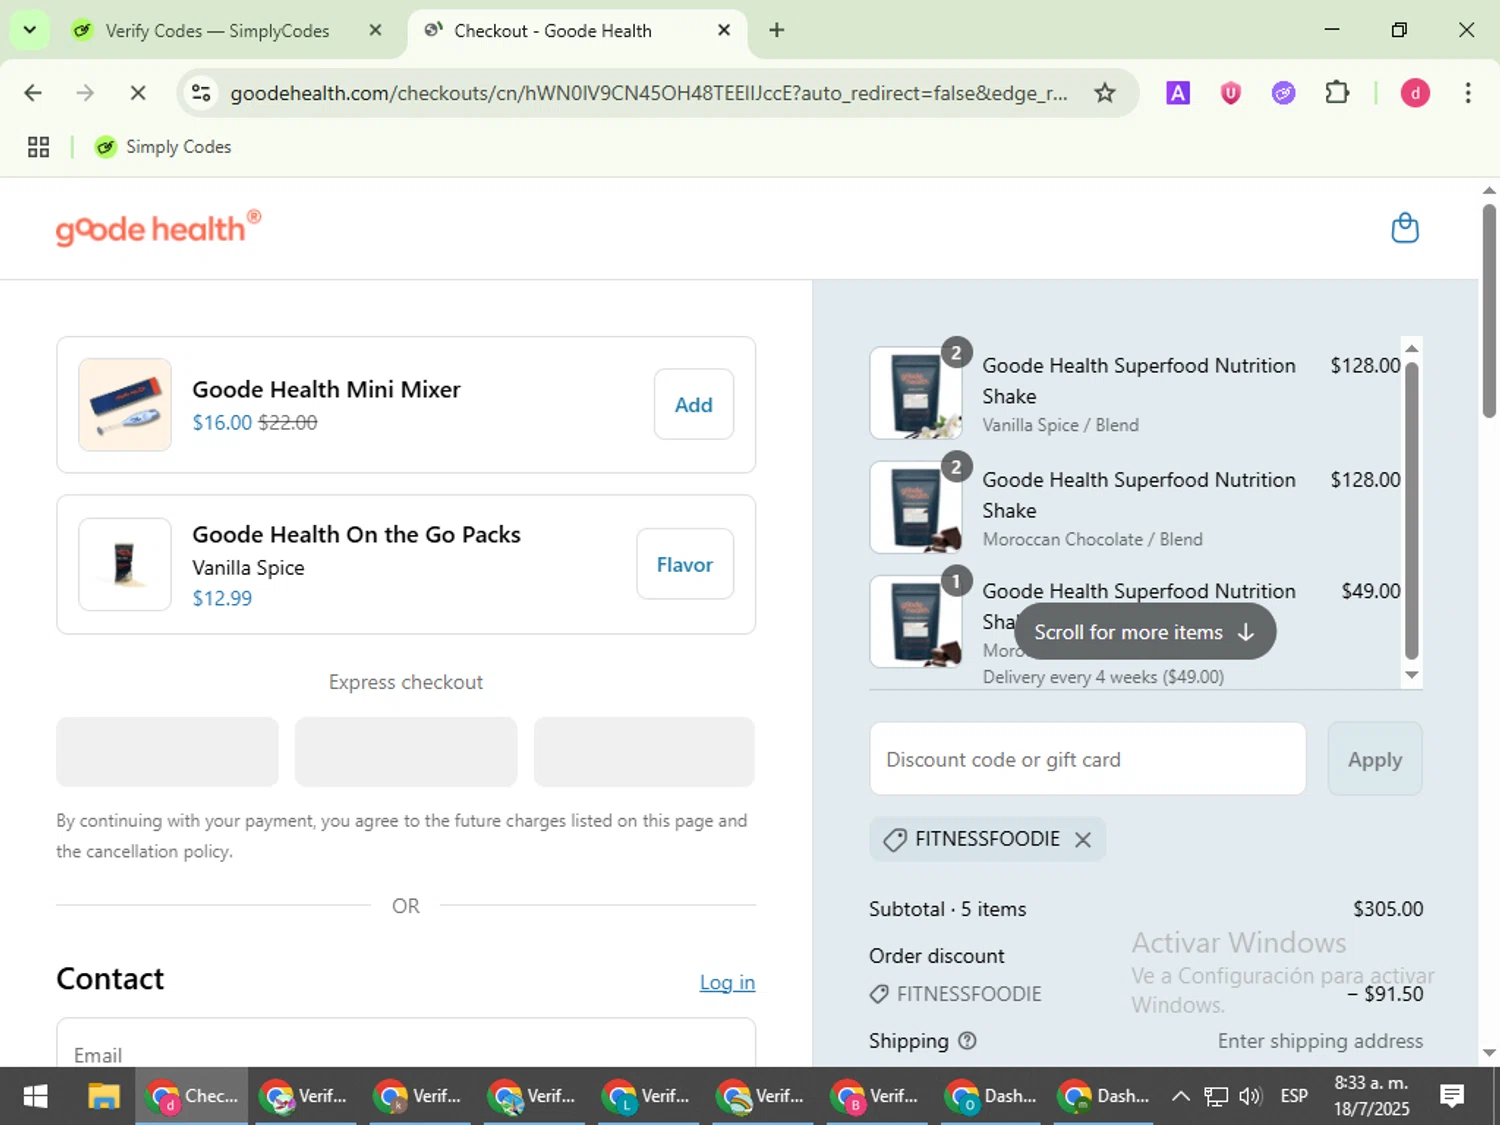This screenshot has width=1500, height=1125.
Task: Click the address bar URL
Action: 648,93
